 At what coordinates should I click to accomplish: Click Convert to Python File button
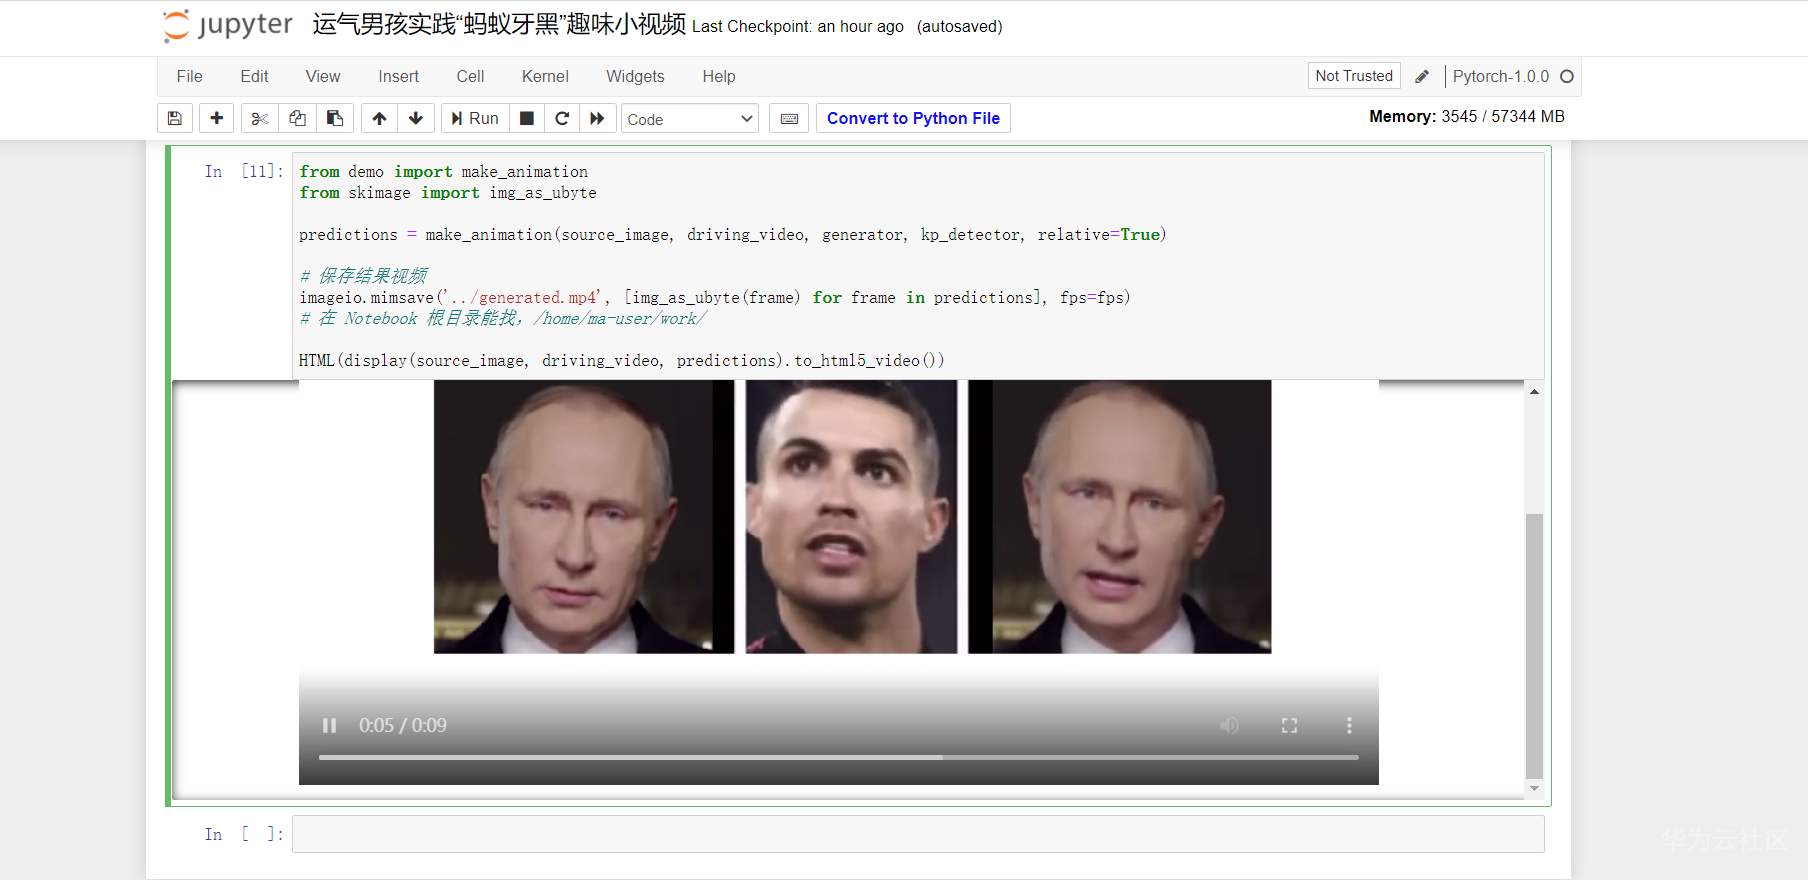point(913,118)
